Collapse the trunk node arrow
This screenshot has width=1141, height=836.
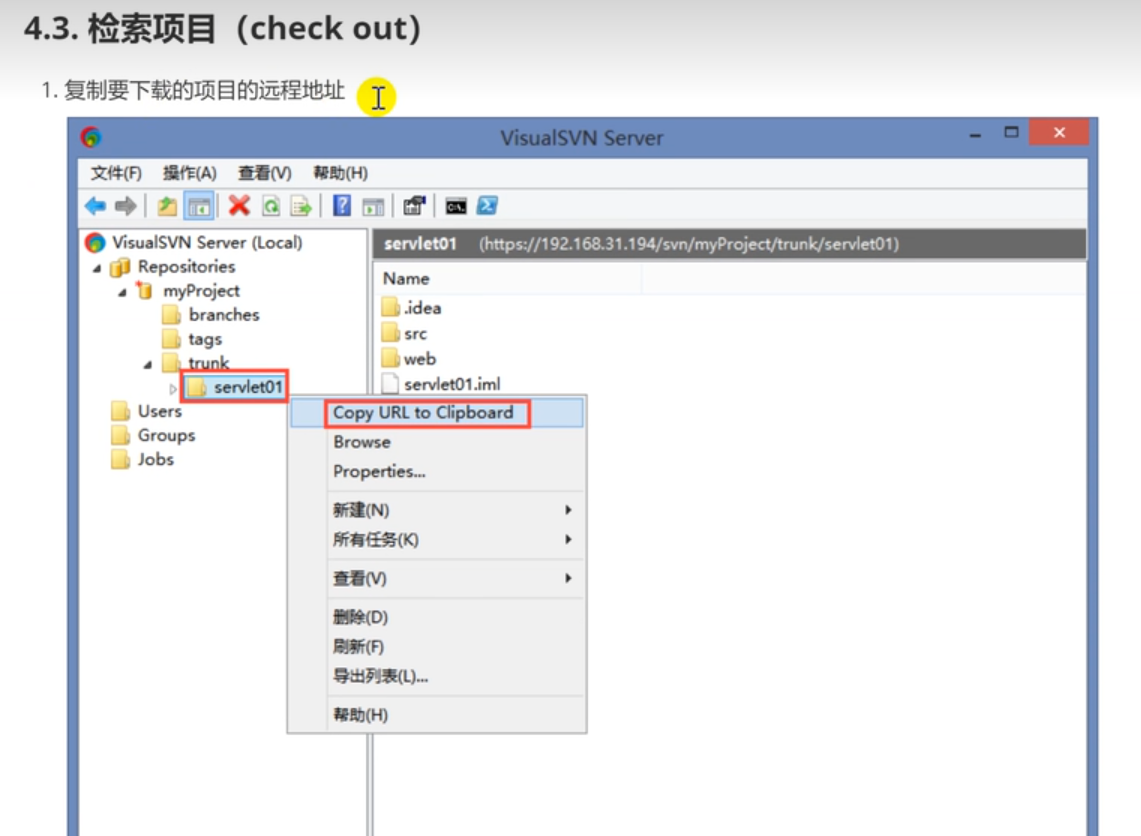(148, 365)
